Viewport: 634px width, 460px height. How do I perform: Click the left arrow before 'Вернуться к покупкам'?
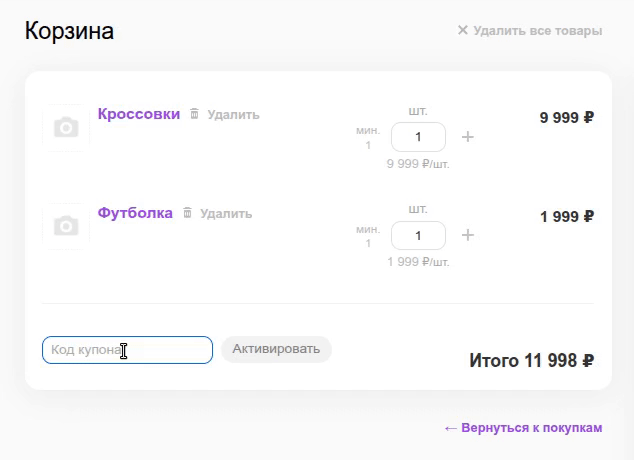click(x=450, y=428)
